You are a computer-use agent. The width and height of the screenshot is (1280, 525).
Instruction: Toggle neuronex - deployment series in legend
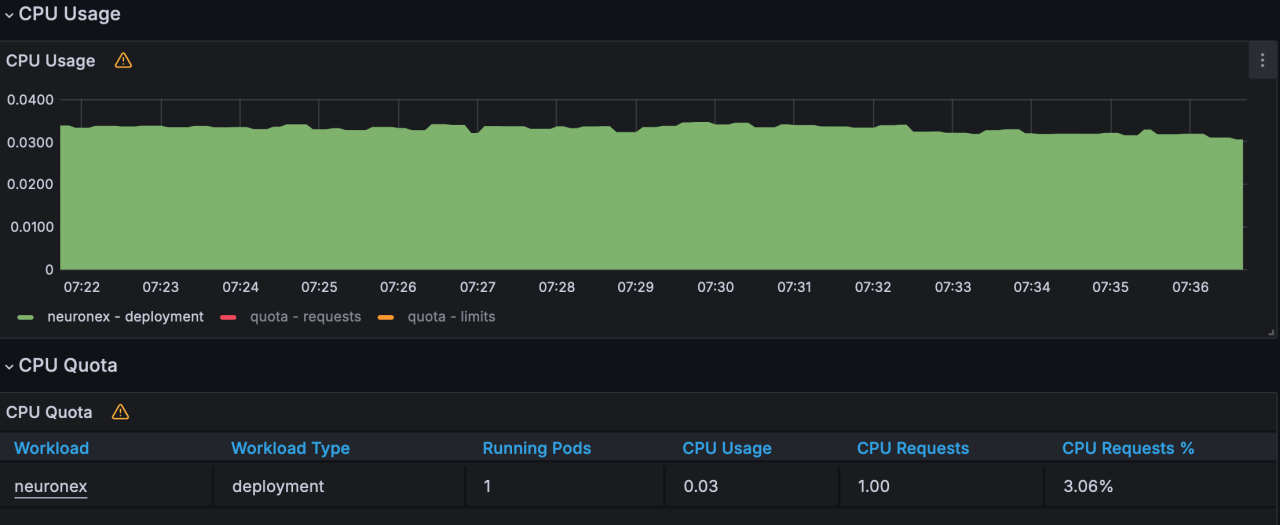[x=125, y=317]
